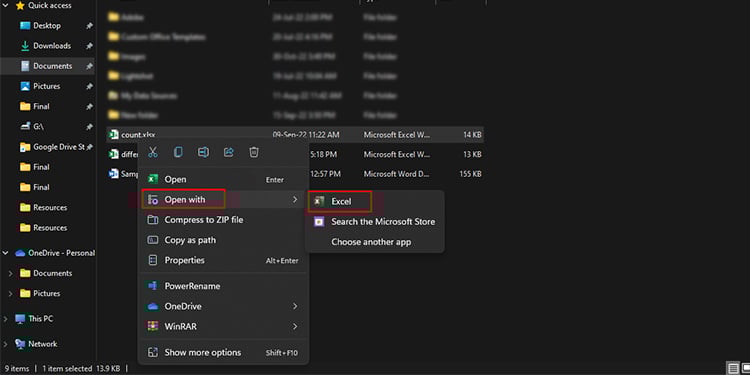
Task: Expand the OneDrive submenu arrow
Action: coord(295,306)
